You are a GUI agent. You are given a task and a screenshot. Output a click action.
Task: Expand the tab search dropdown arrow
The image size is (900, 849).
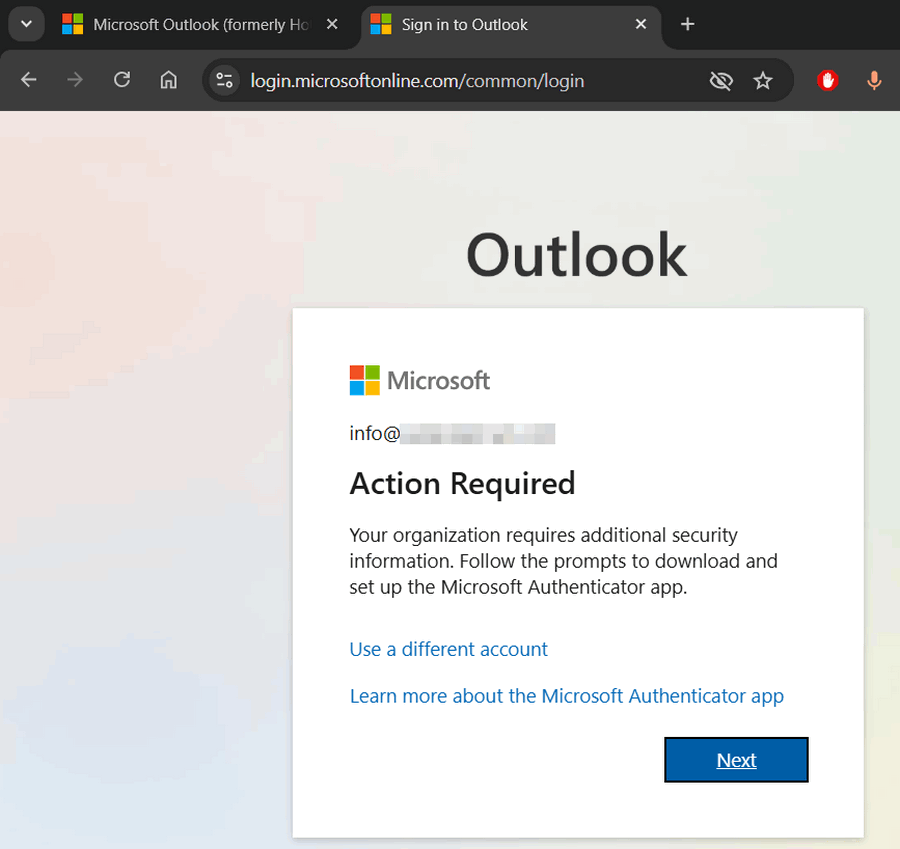[x=26, y=24]
